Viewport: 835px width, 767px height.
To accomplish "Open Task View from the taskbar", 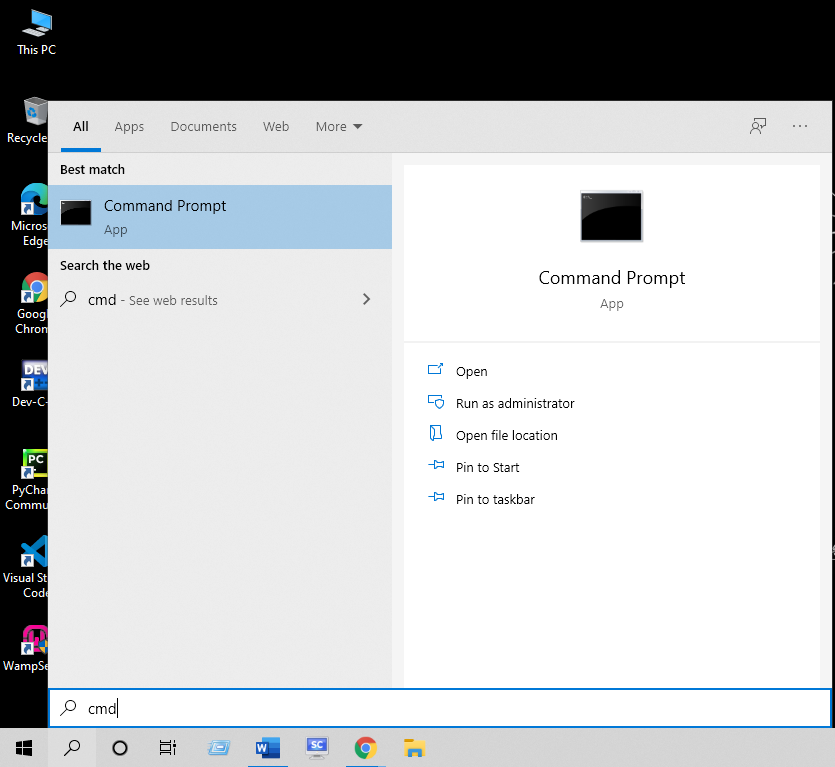I will (168, 747).
